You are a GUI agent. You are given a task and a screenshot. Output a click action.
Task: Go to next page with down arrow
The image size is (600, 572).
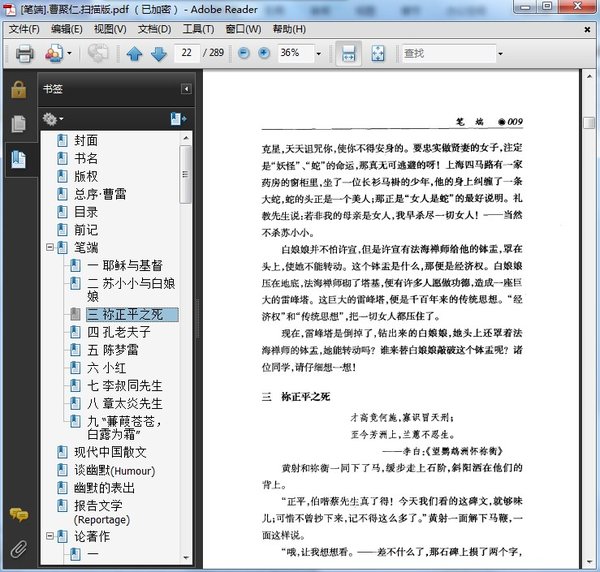[158, 53]
